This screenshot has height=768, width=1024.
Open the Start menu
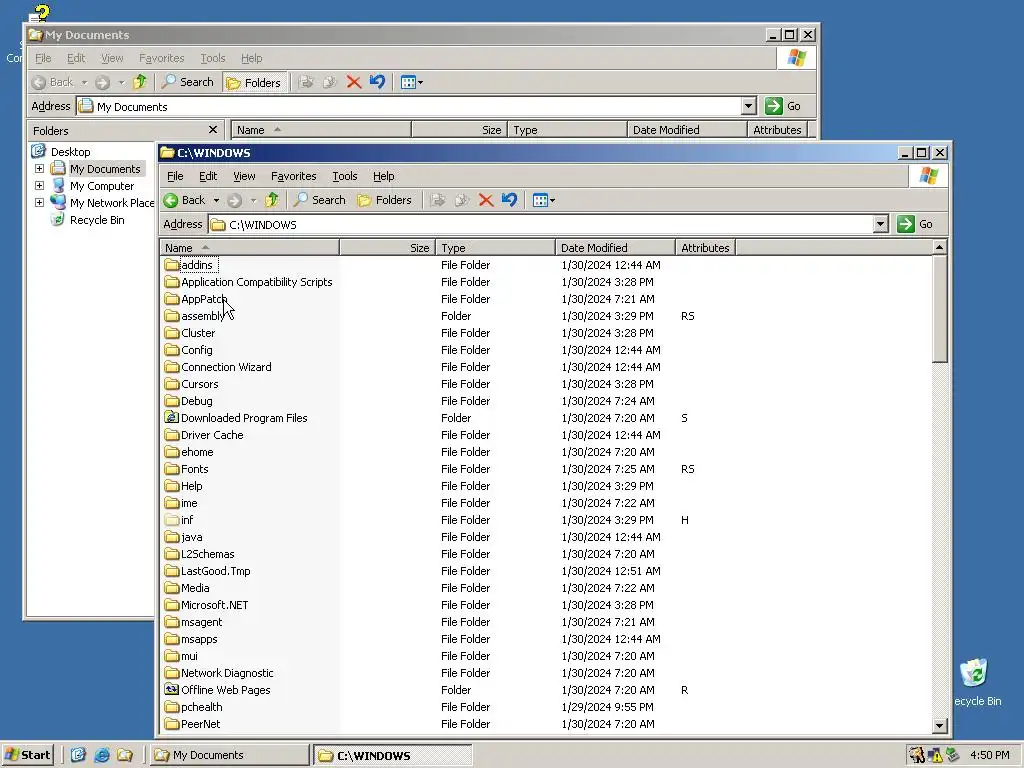27,755
